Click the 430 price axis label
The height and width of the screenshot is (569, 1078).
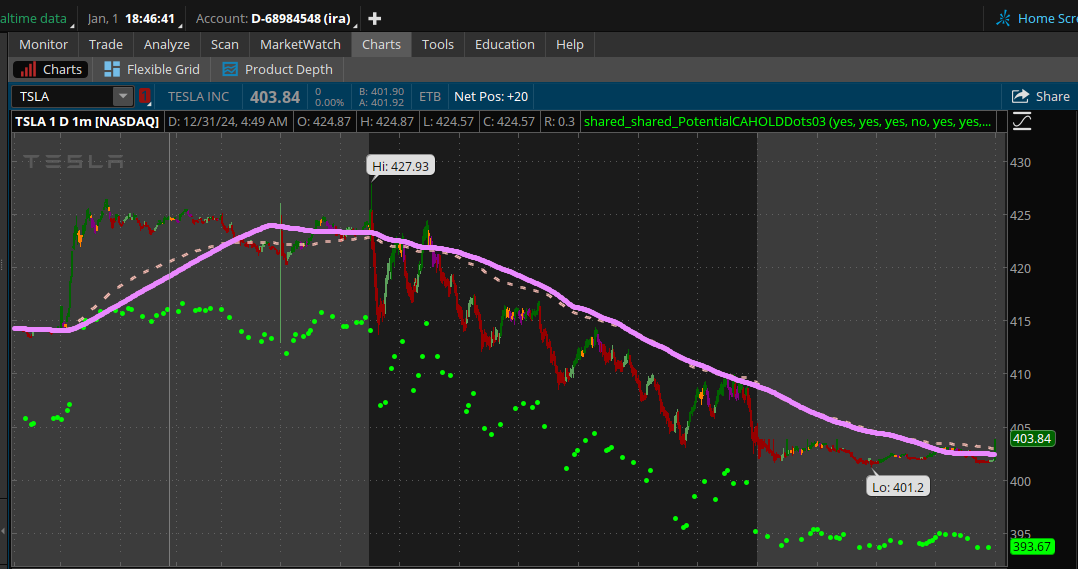(1021, 163)
